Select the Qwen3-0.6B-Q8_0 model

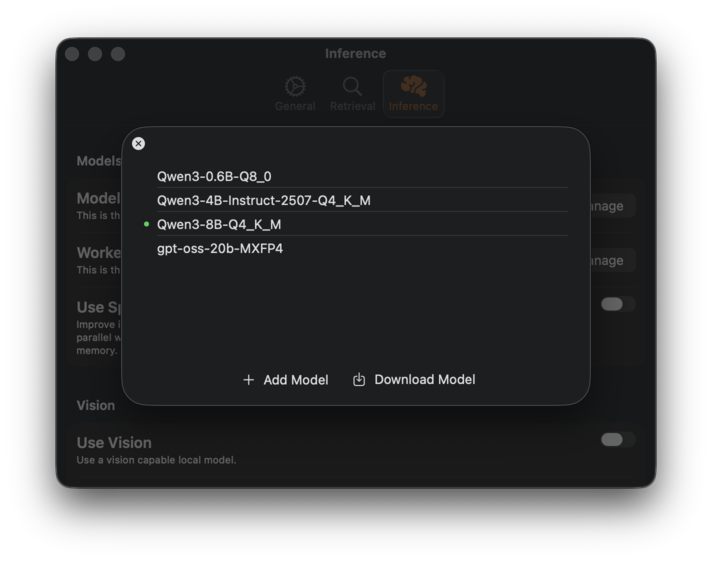pyautogui.click(x=214, y=176)
